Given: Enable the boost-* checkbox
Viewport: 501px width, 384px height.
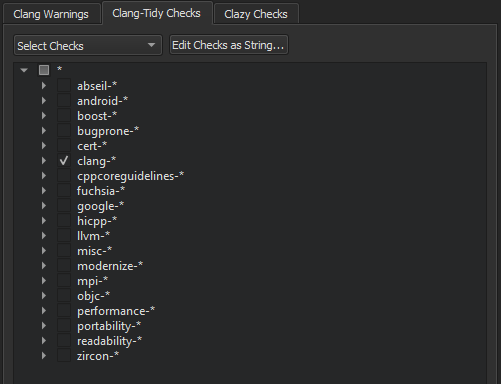Looking at the screenshot, I should (64, 116).
